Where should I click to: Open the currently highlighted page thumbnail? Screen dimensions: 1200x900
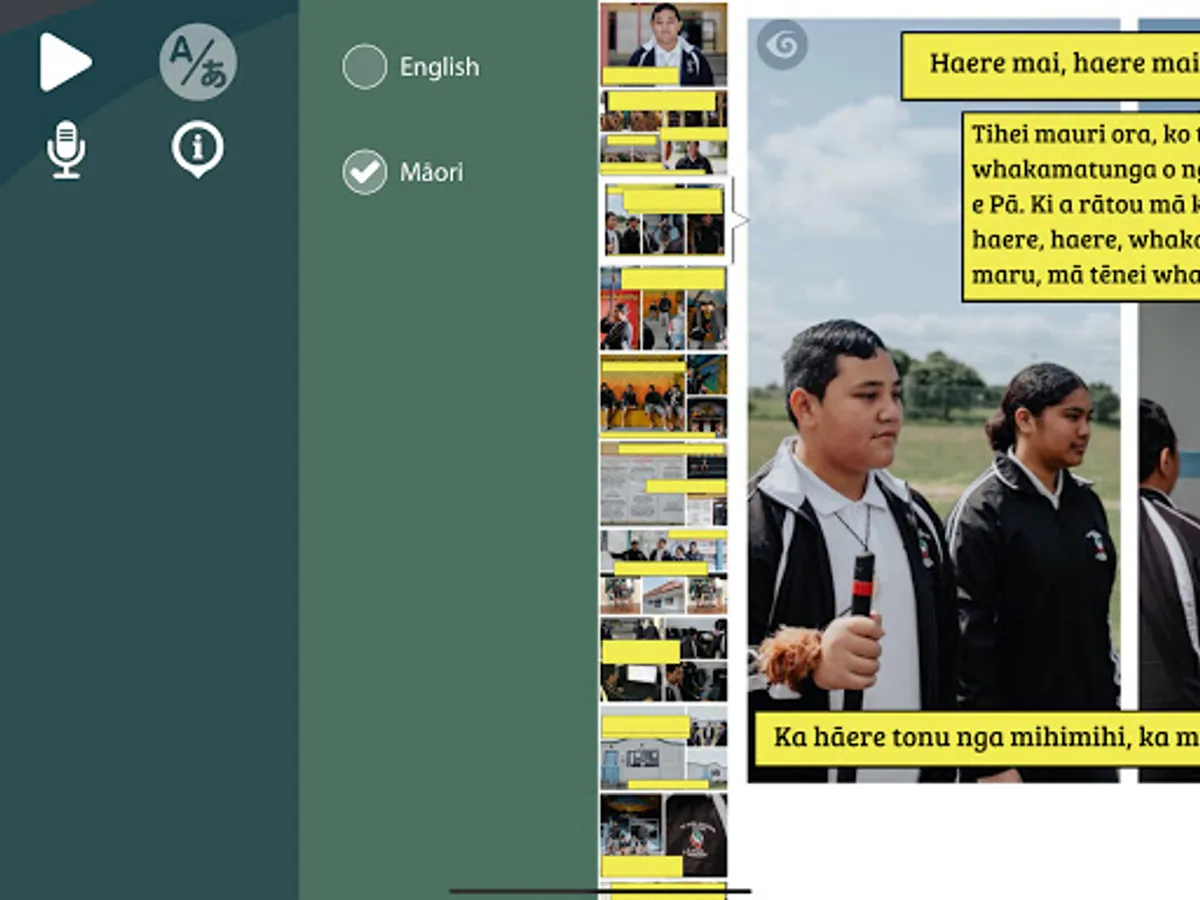tap(664, 220)
